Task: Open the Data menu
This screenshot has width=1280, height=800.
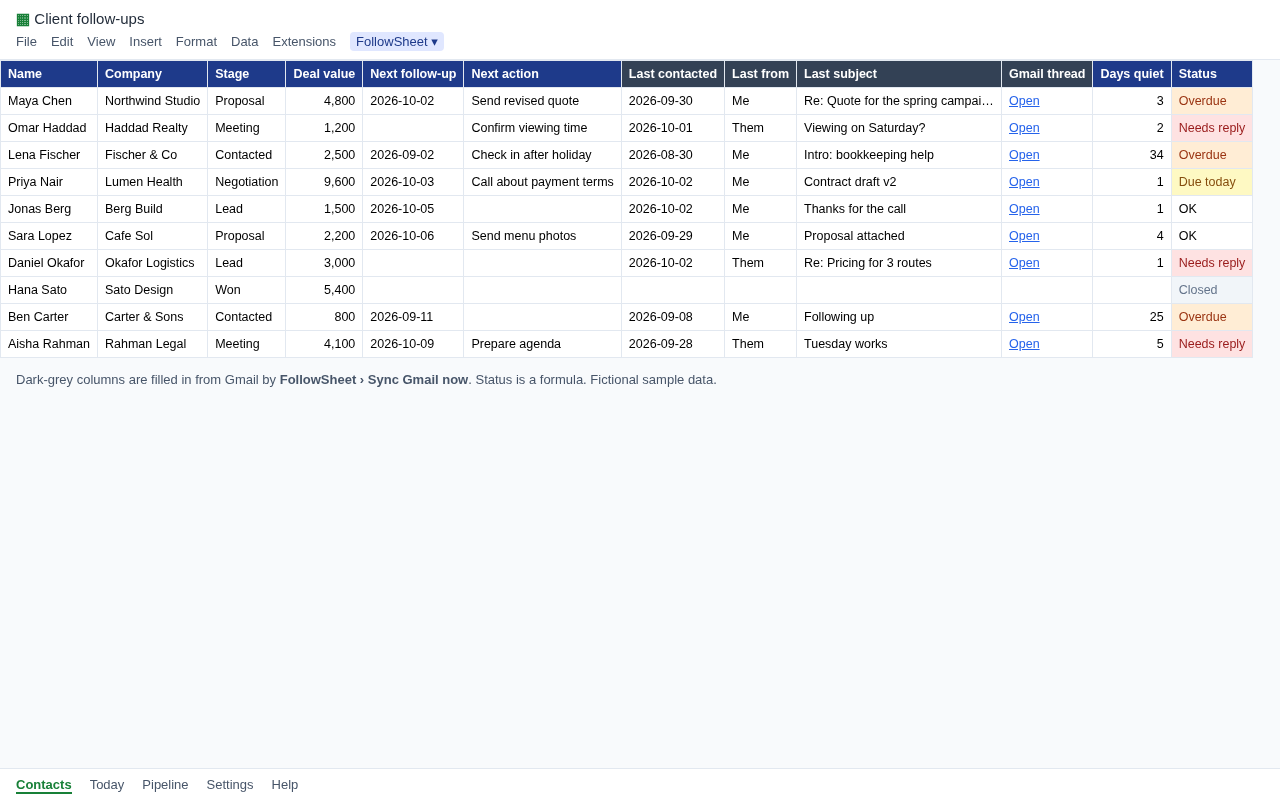Action: (244, 42)
